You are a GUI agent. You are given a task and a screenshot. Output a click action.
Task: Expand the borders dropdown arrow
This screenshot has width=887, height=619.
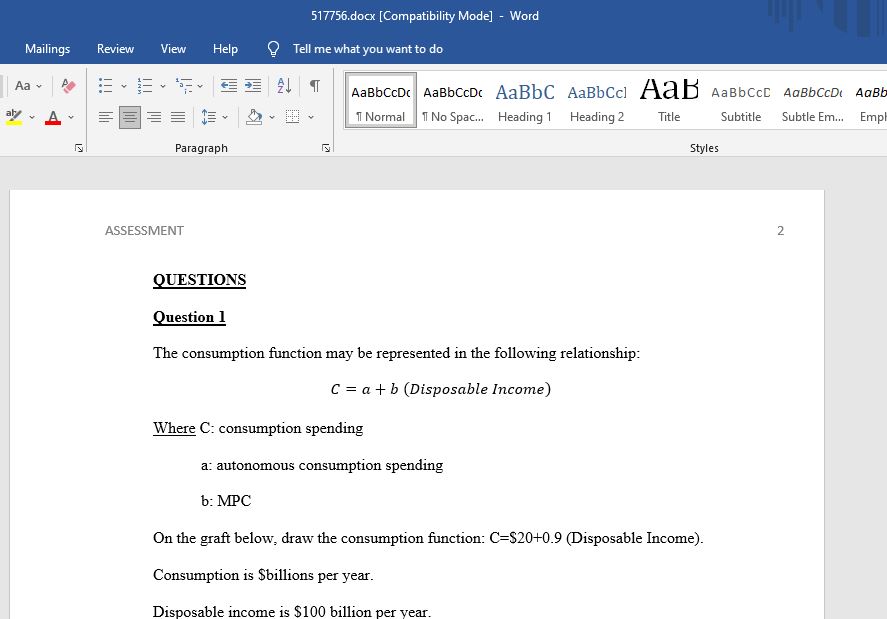[311, 117]
